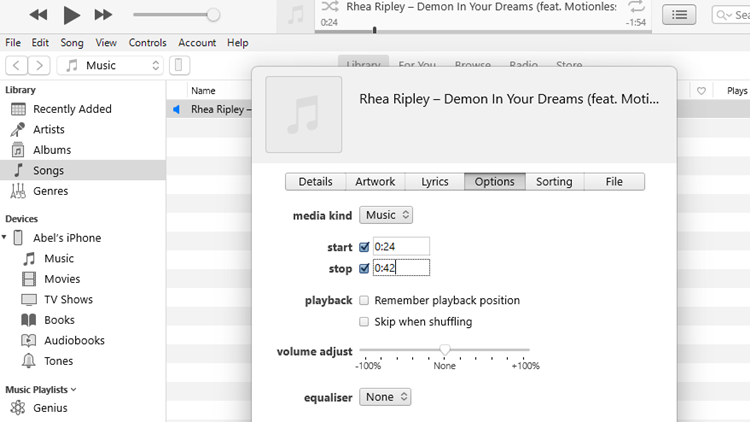Open the search field dropdown magnifier
This screenshot has width=750, height=422.
coord(724,15)
